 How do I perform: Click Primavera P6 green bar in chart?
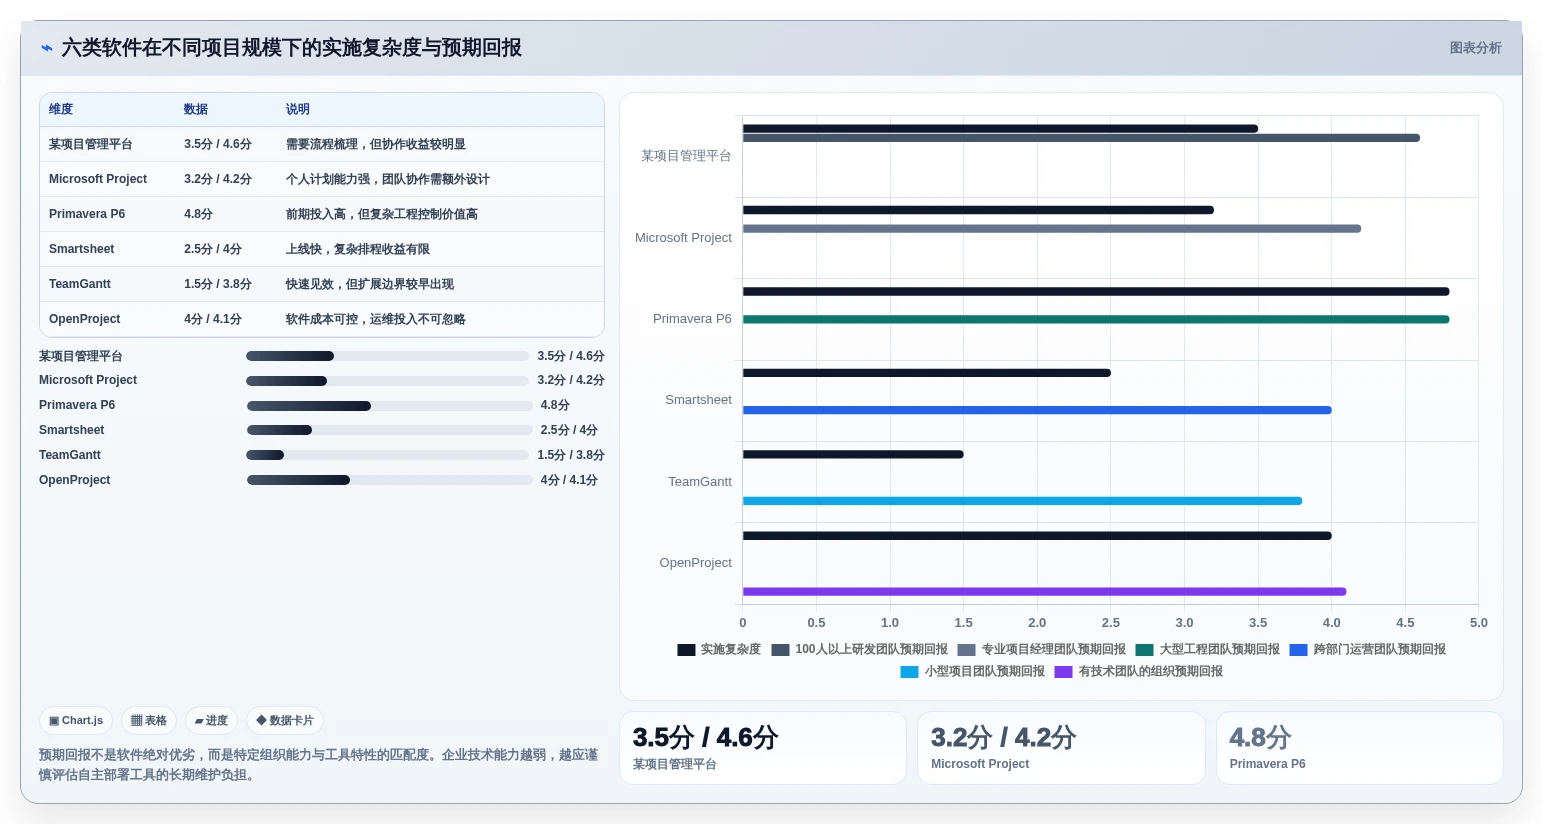[1096, 320]
